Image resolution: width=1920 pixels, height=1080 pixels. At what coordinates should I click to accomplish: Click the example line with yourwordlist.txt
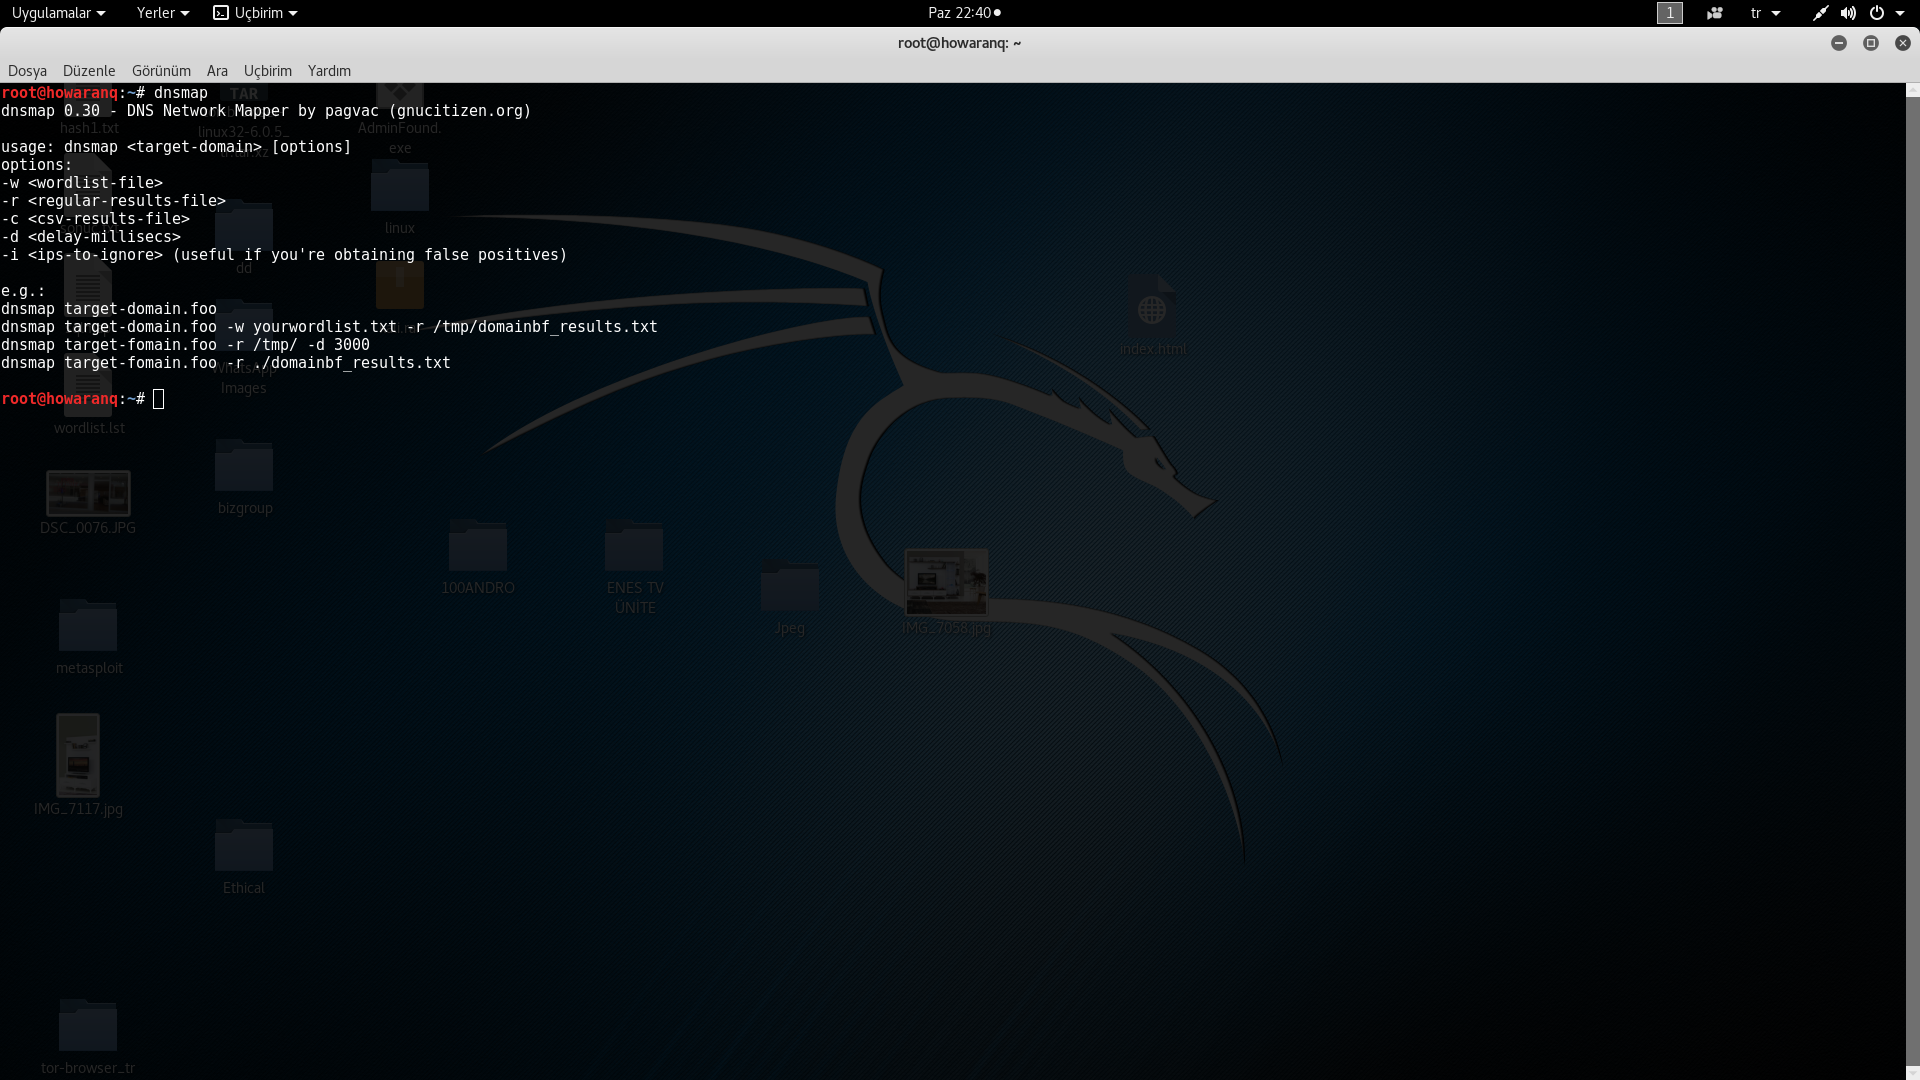pyautogui.click(x=329, y=327)
